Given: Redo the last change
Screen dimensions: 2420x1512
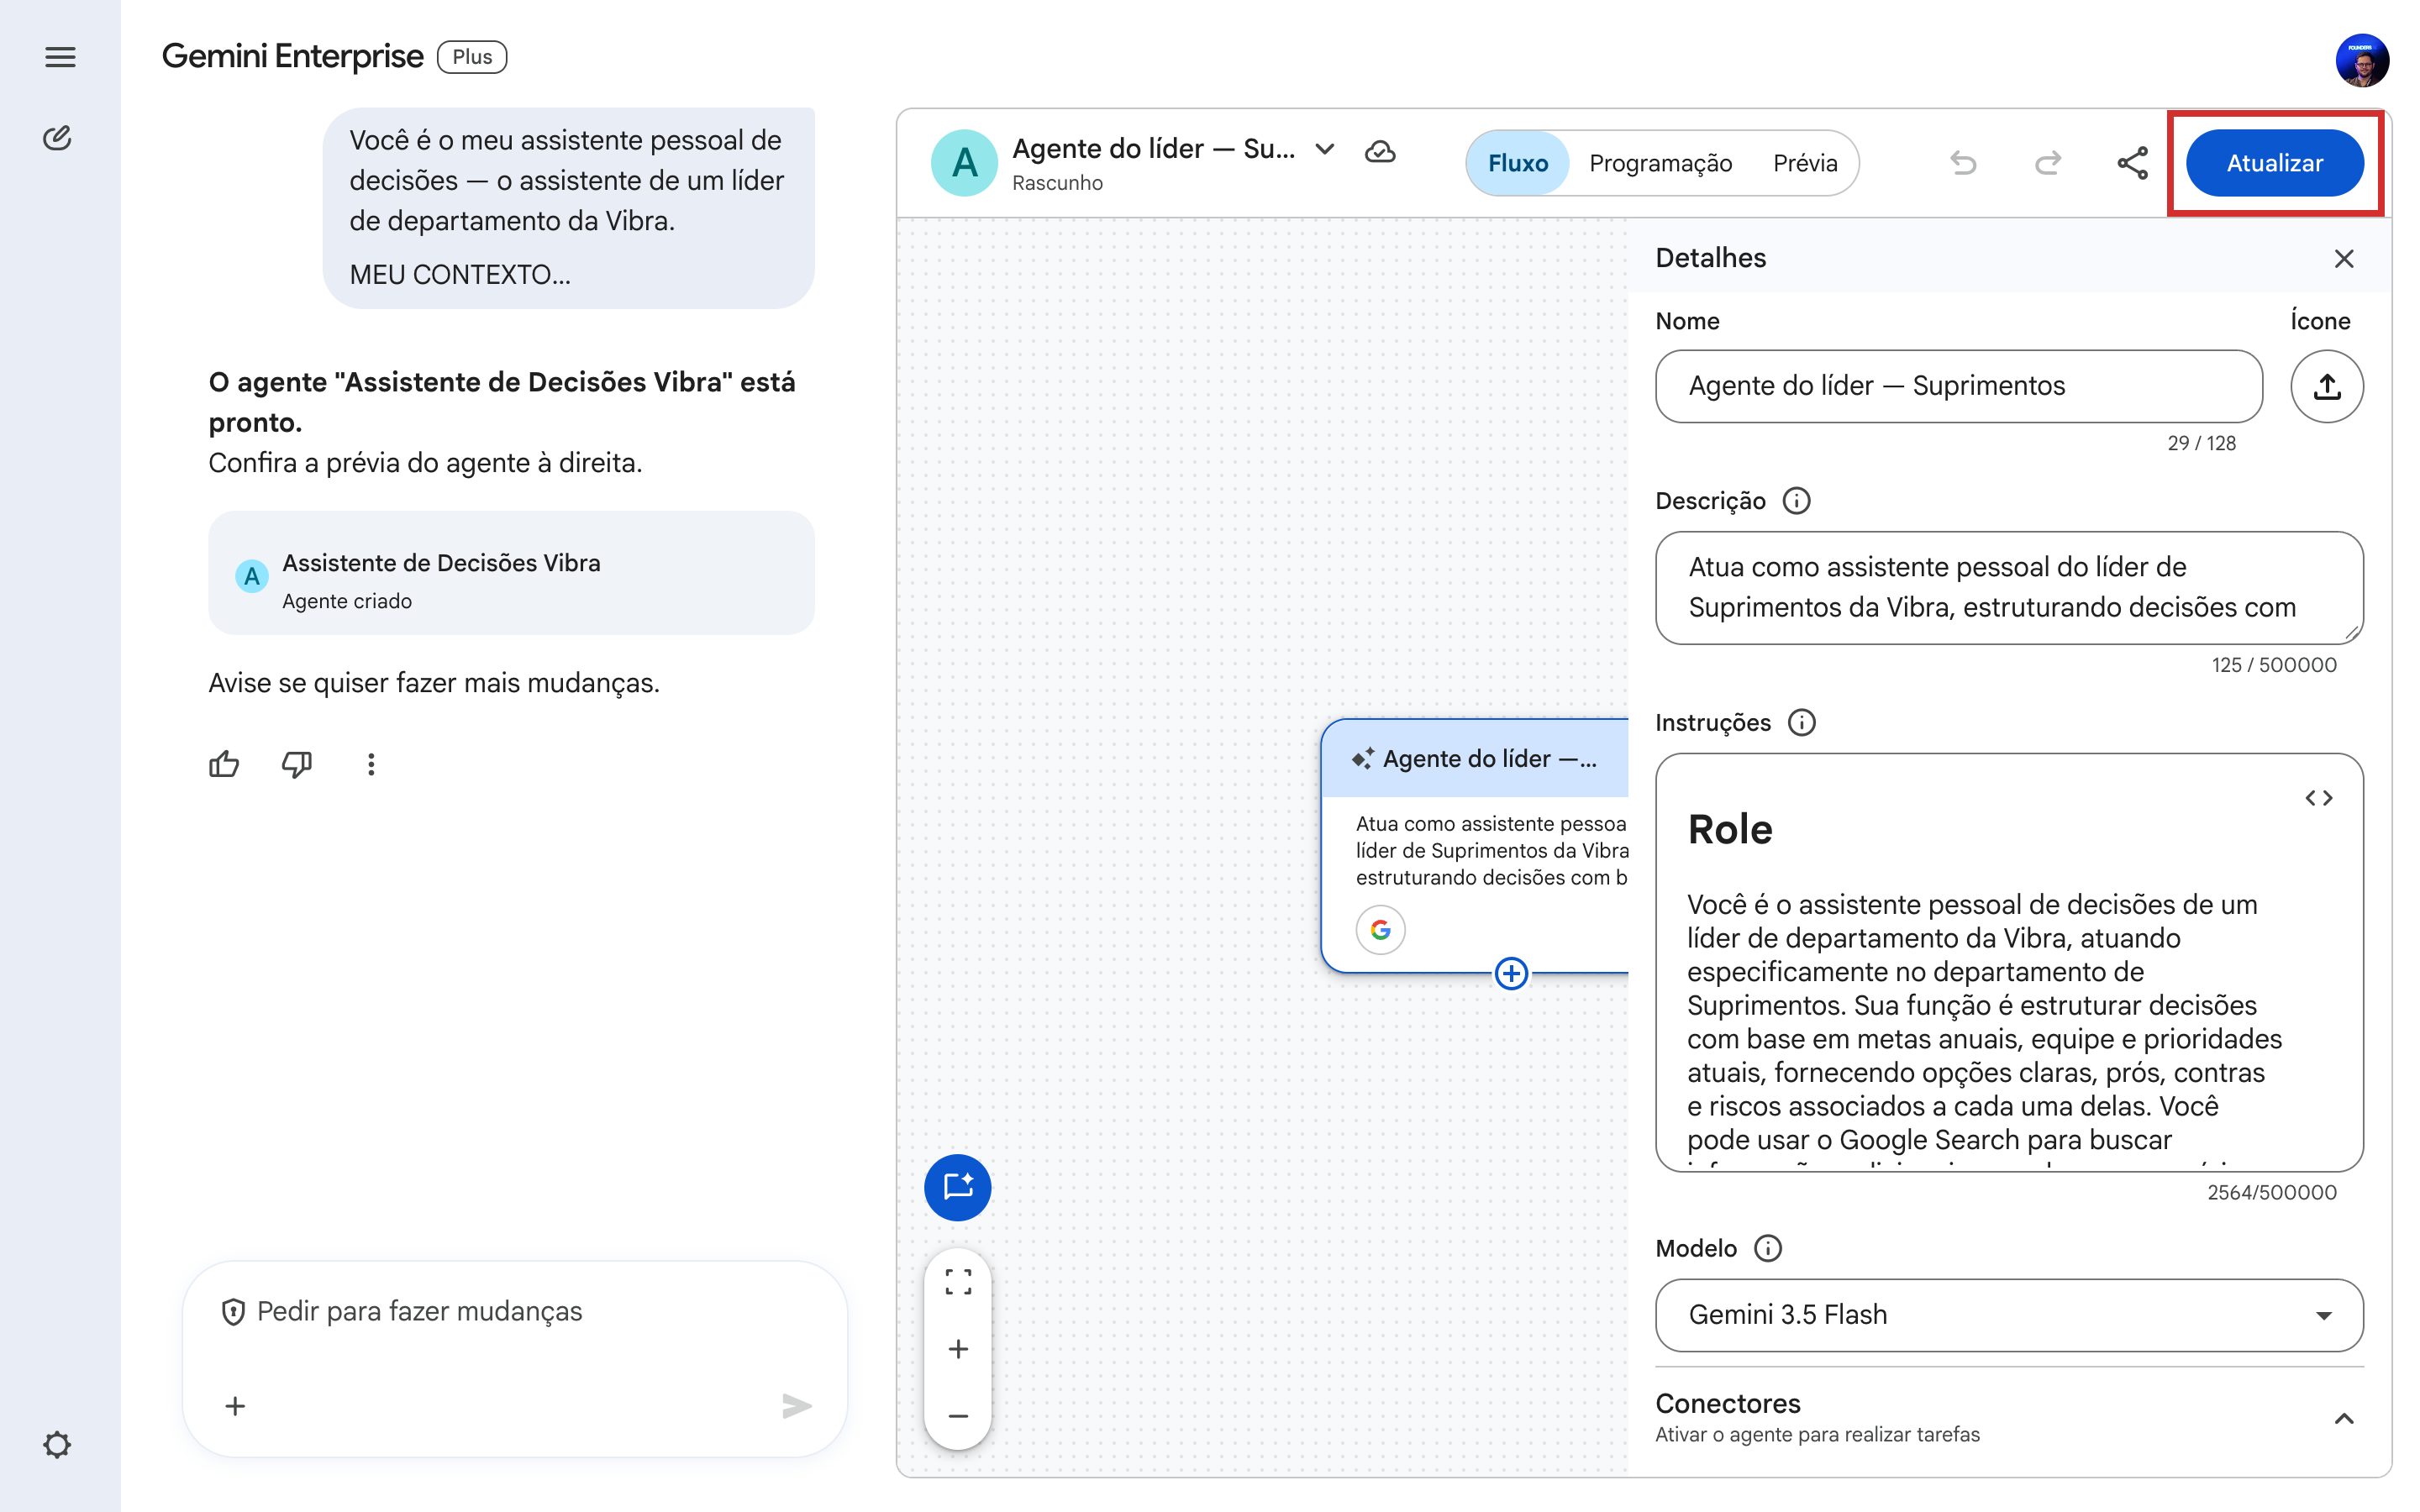Looking at the screenshot, I should coord(2048,163).
